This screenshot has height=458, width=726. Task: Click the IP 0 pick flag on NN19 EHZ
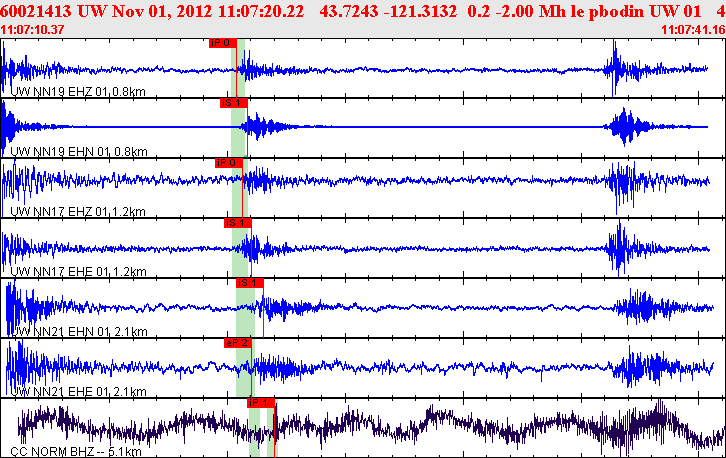pyautogui.click(x=222, y=43)
